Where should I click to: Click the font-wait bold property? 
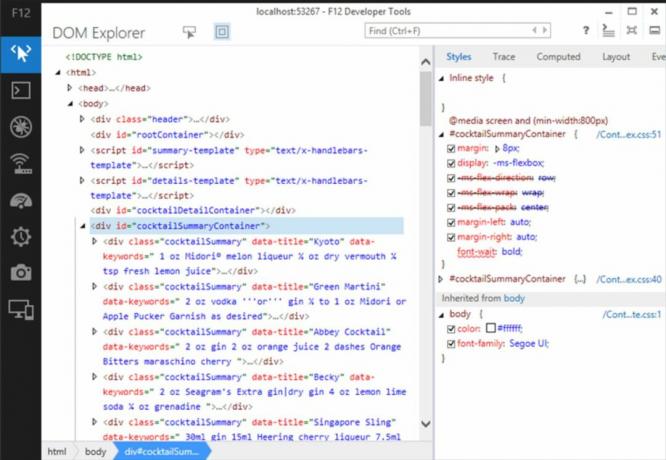pyautogui.click(x=489, y=252)
